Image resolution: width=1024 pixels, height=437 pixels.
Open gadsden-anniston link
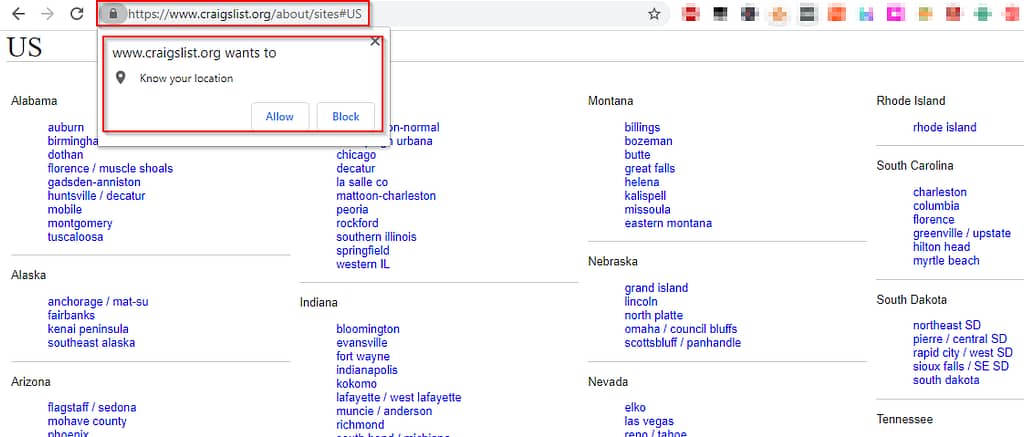94,182
